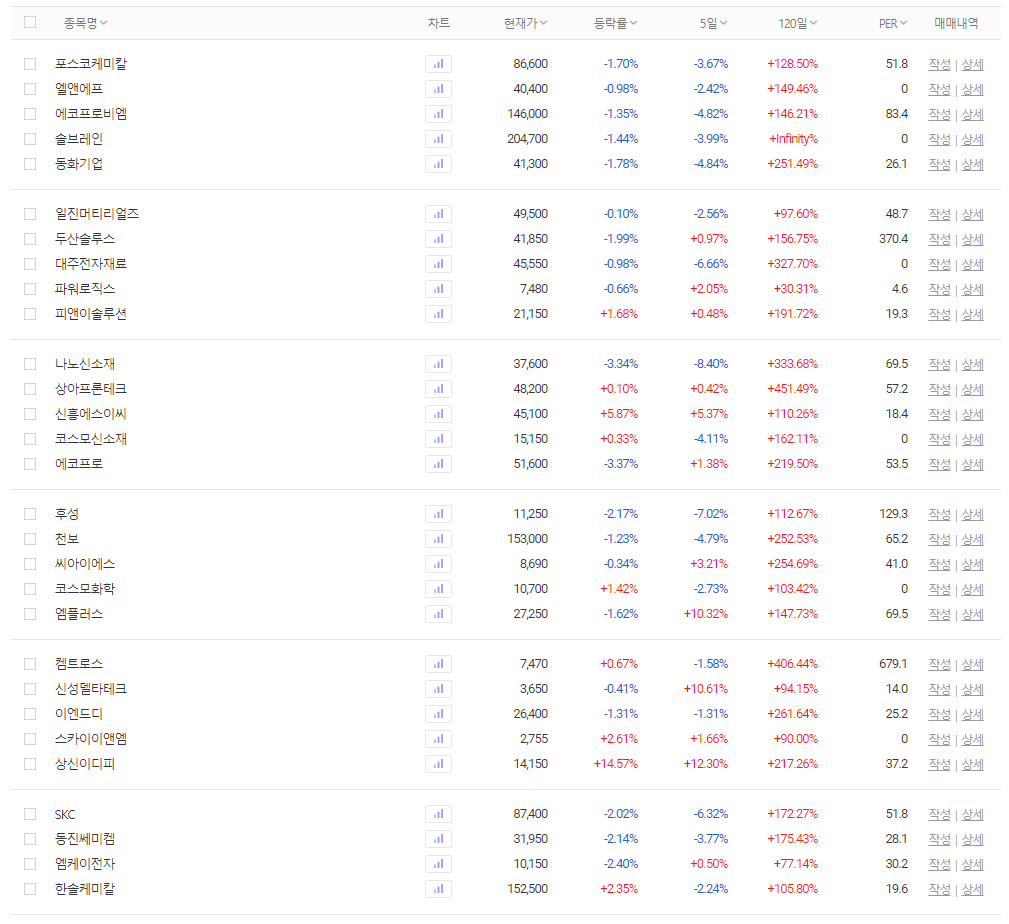Check the box for 후성
Image resolution: width=1009 pixels, height=924 pixels.
(30, 513)
